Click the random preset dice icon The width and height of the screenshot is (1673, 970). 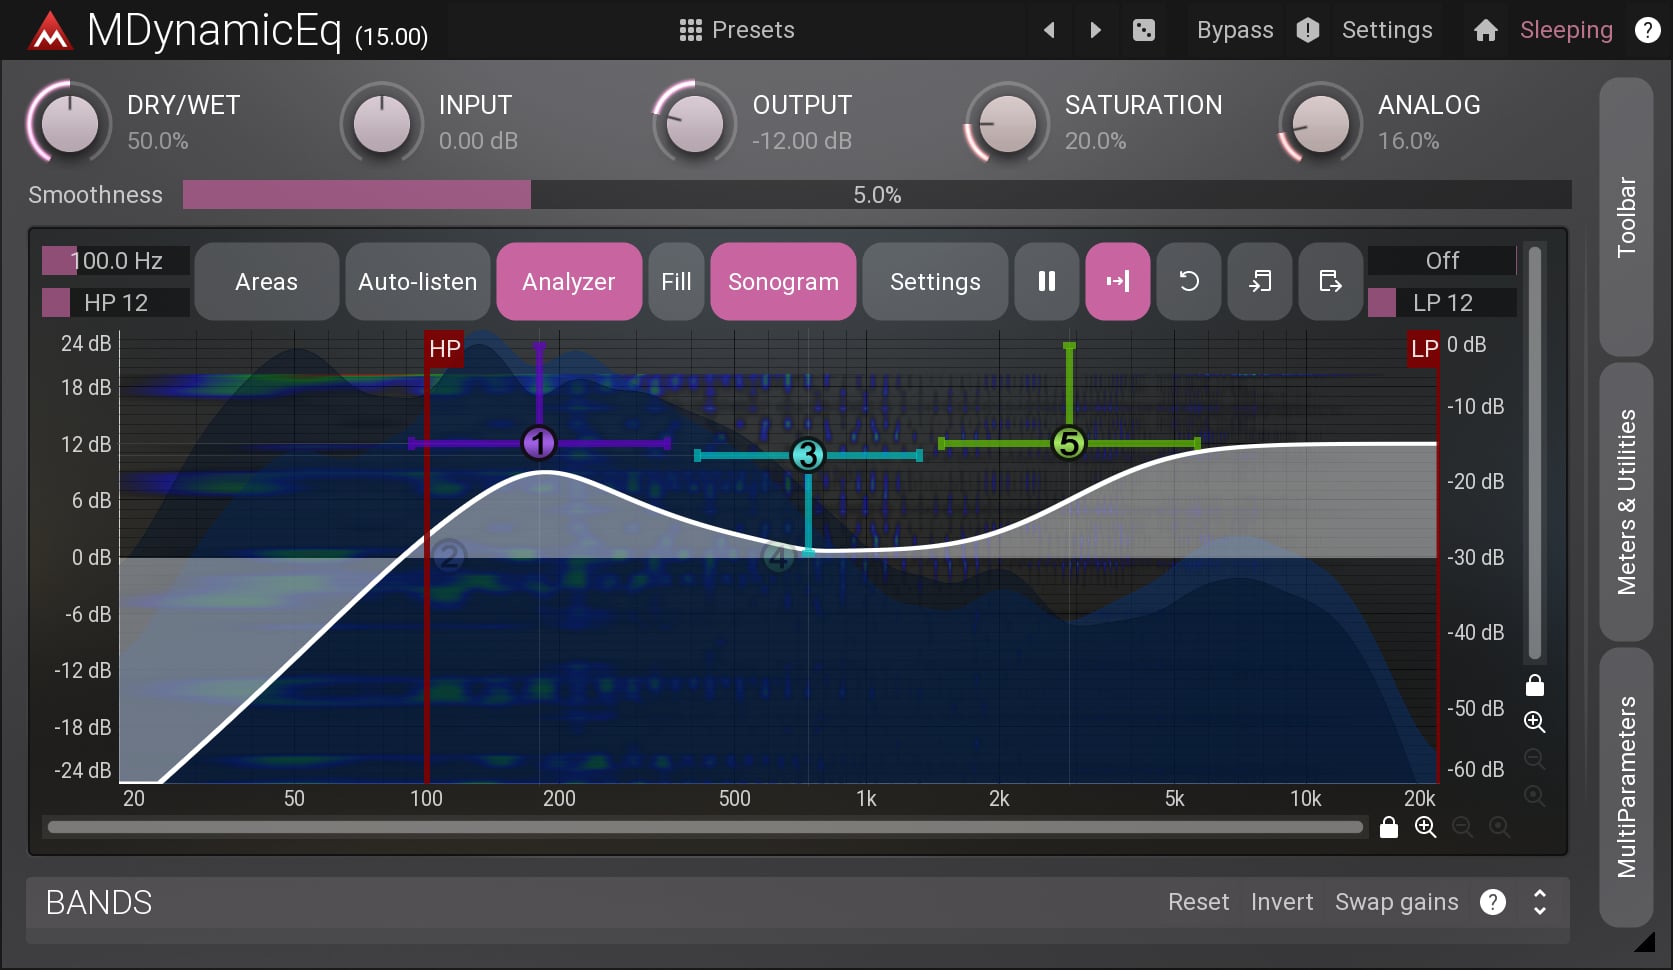coord(1144,30)
